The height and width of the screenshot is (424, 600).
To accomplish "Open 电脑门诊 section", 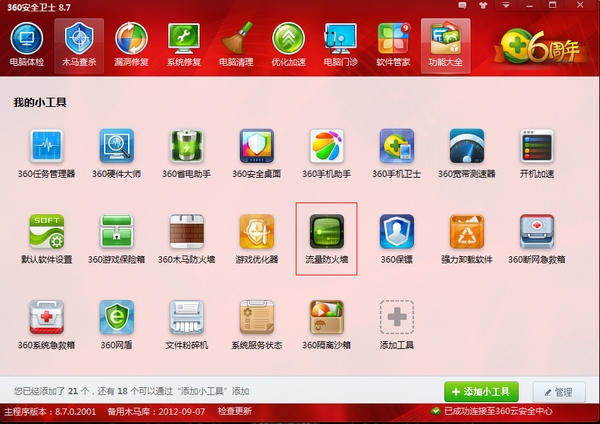I will pyautogui.click(x=341, y=44).
